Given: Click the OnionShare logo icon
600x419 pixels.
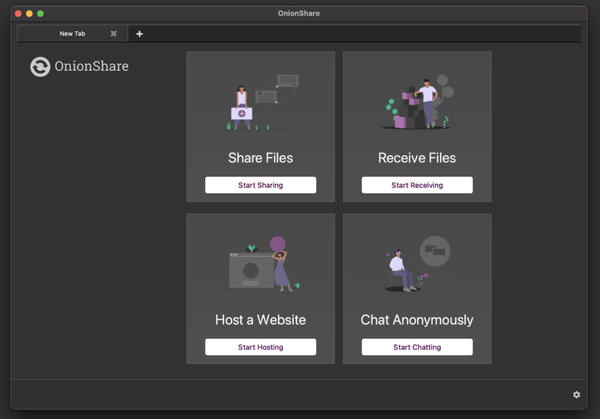Looking at the screenshot, I should pyautogui.click(x=40, y=67).
